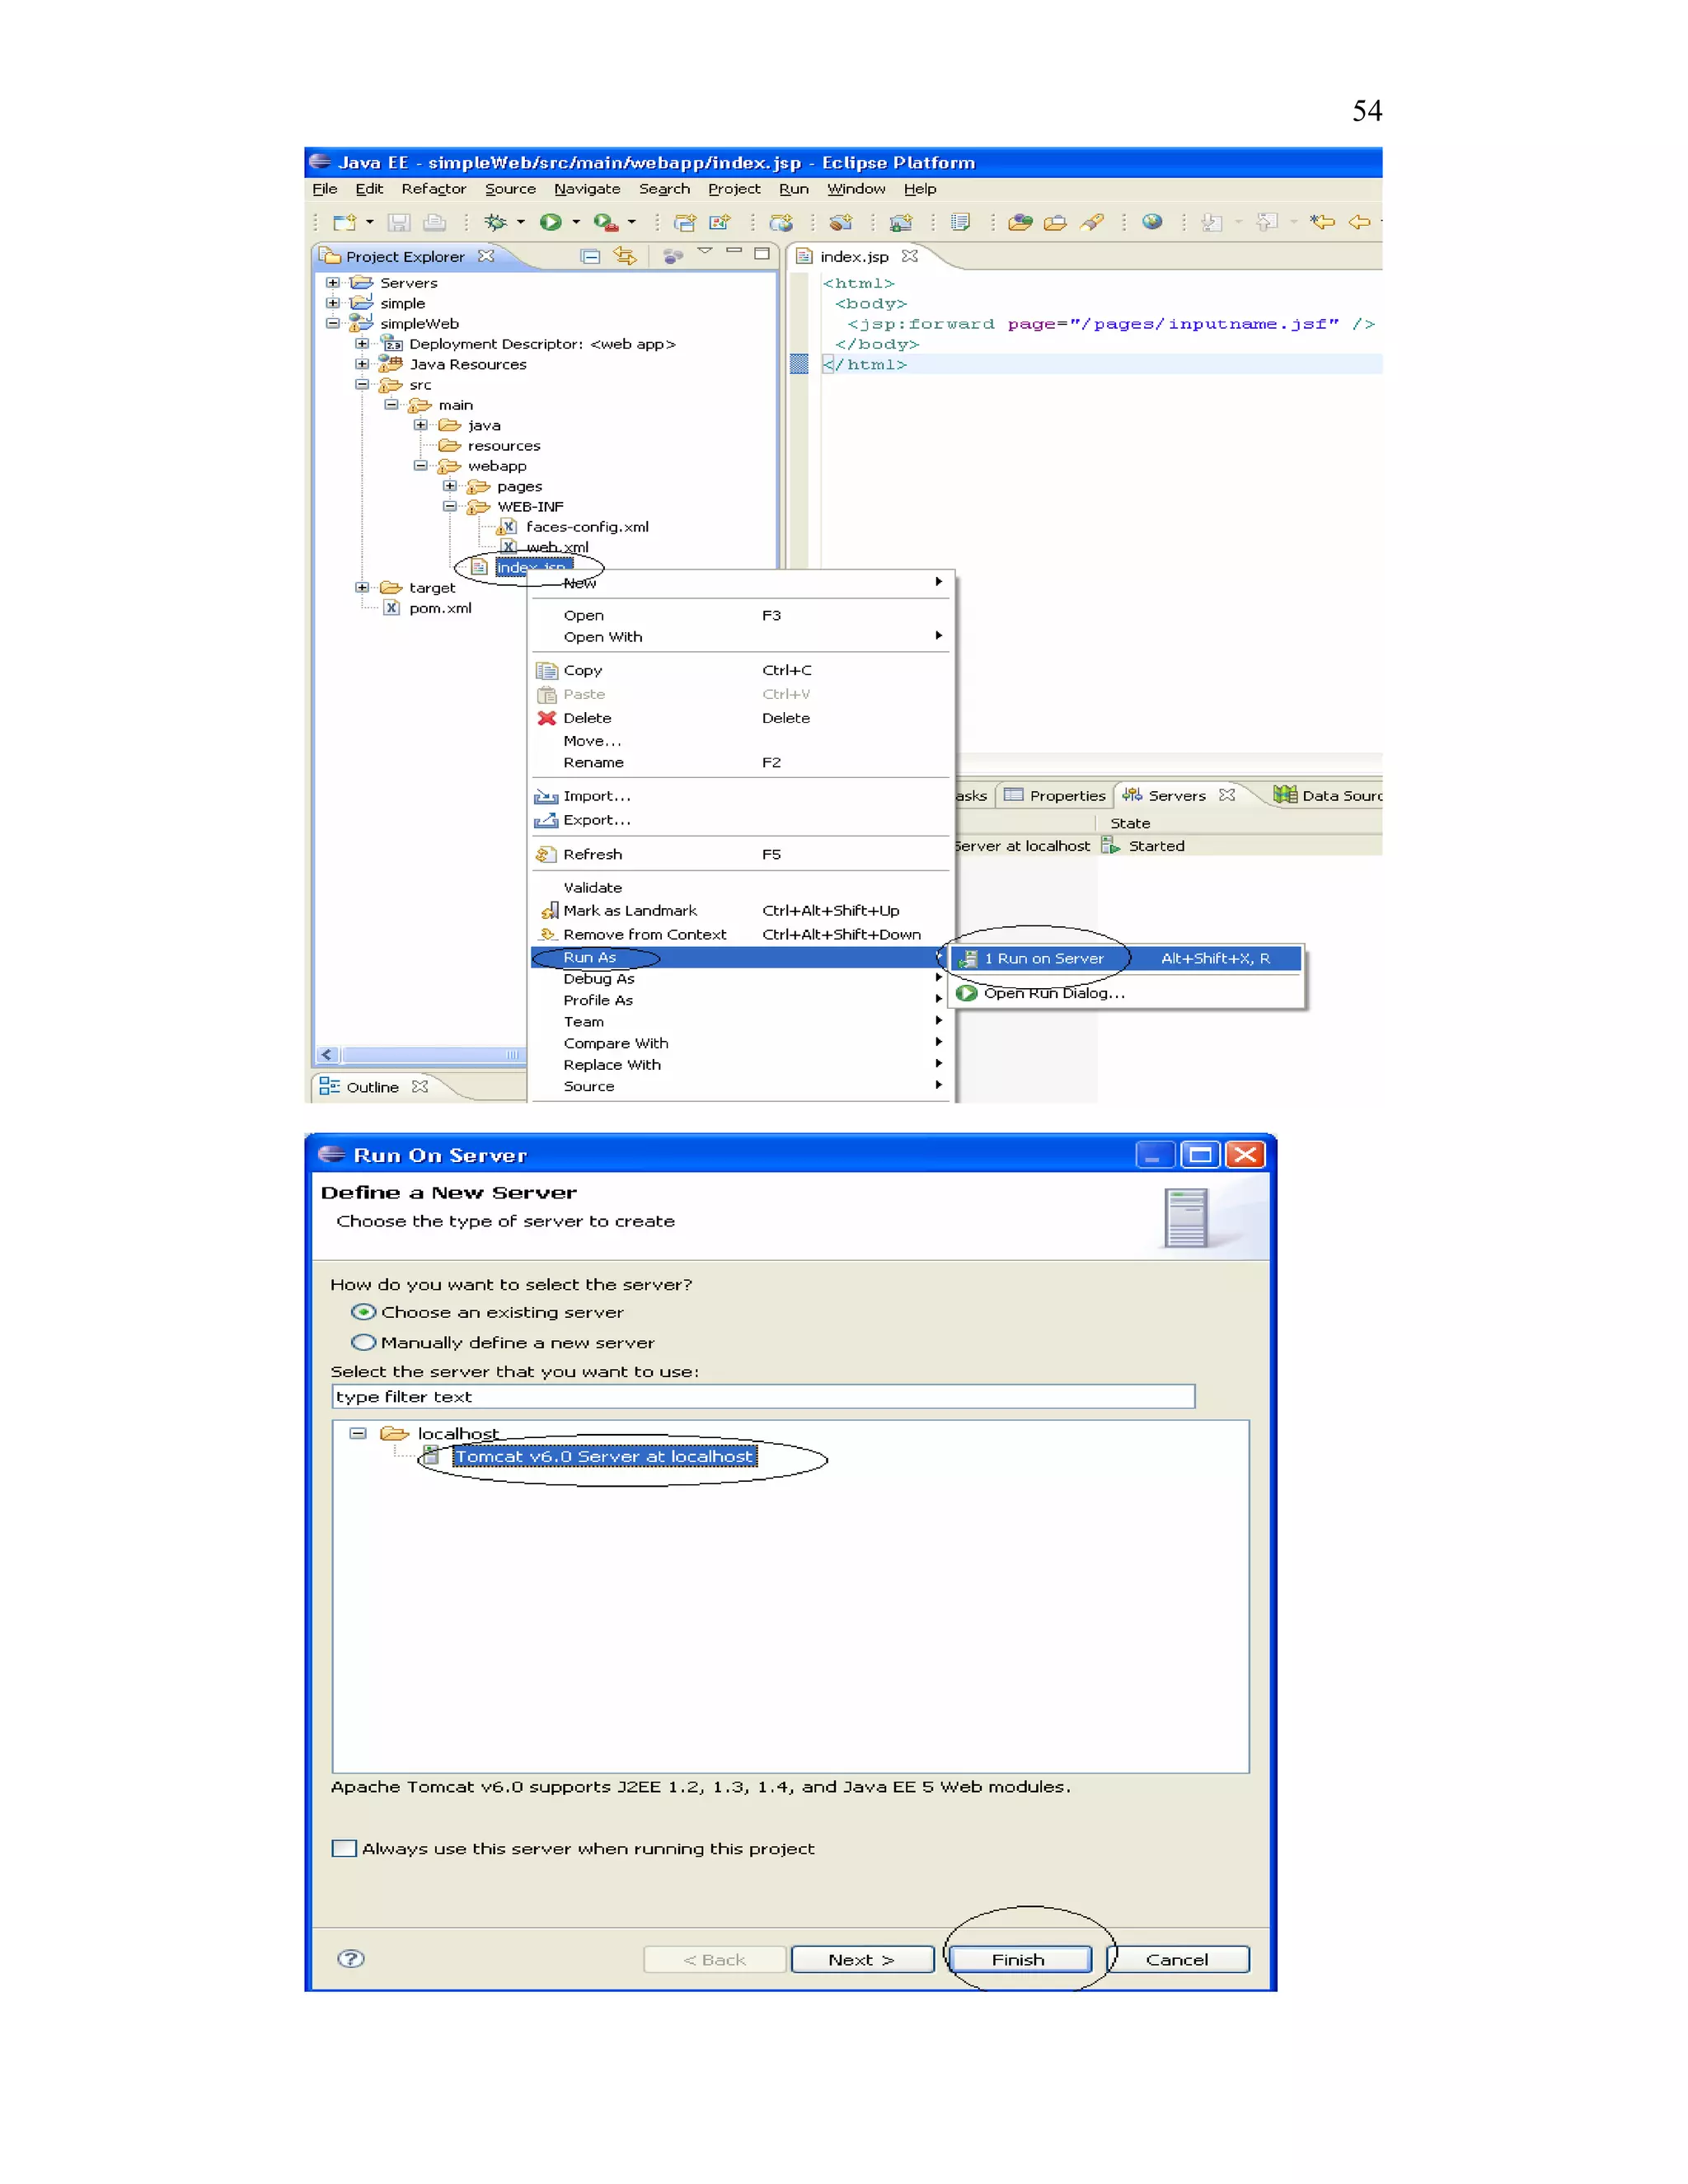This screenshot has width=1688, height=2184.
Task: Select pom.xml in Project Explorer
Action: 440,608
